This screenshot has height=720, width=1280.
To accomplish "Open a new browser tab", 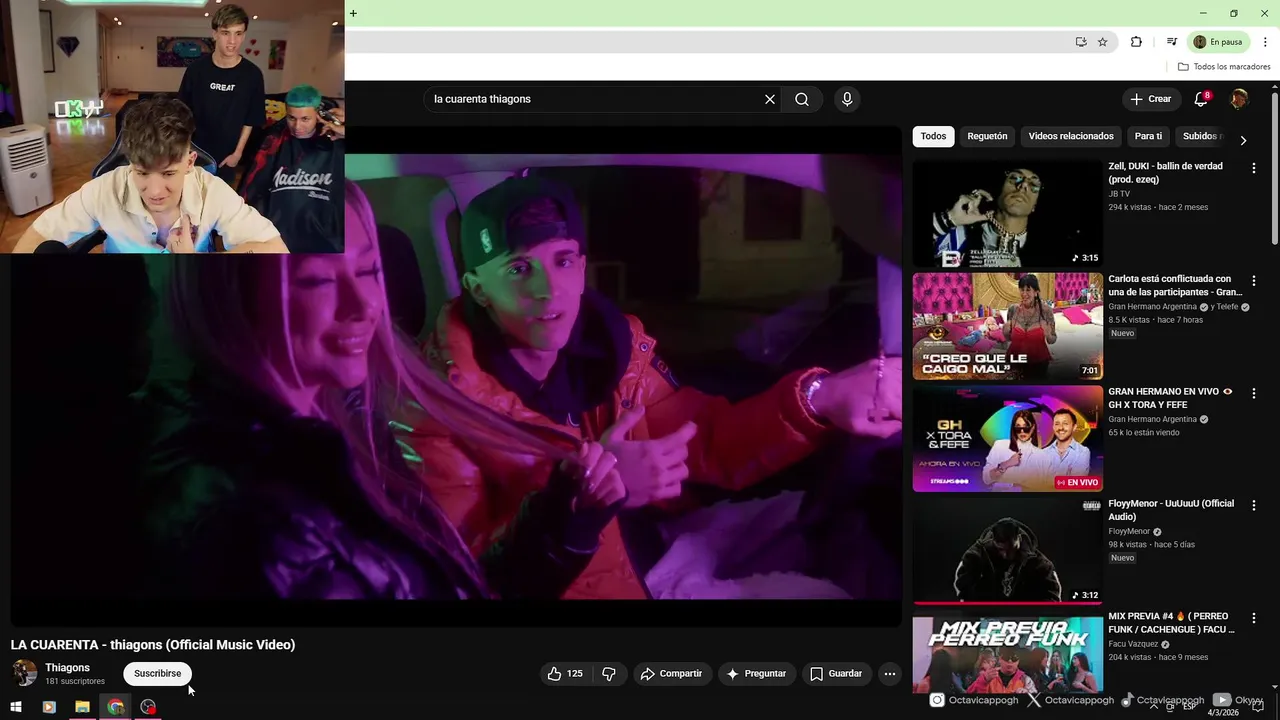I will (x=353, y=13).
